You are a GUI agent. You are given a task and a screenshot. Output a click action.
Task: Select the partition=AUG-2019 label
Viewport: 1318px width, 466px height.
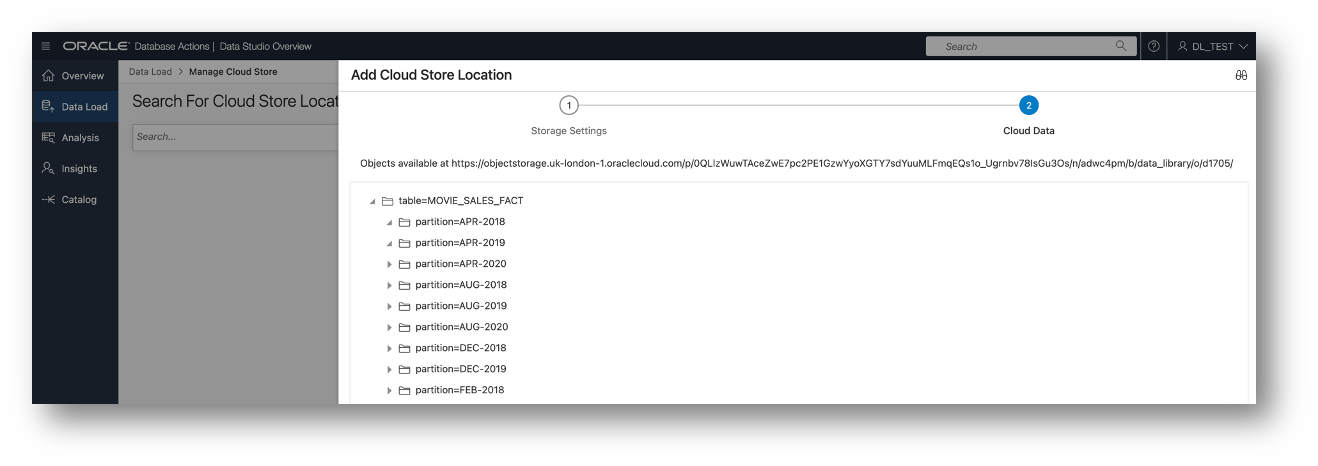pyautogui.click(x=461, y=306)
